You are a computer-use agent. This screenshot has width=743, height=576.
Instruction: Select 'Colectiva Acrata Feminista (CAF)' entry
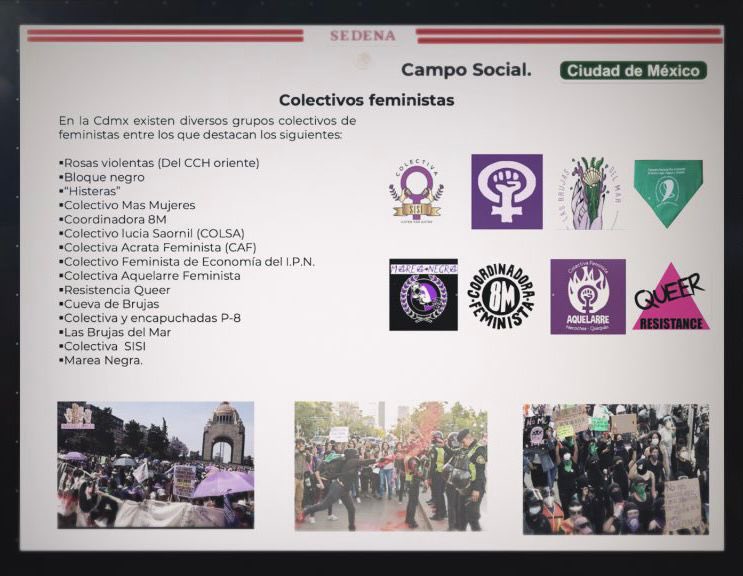tap(158, 247)
